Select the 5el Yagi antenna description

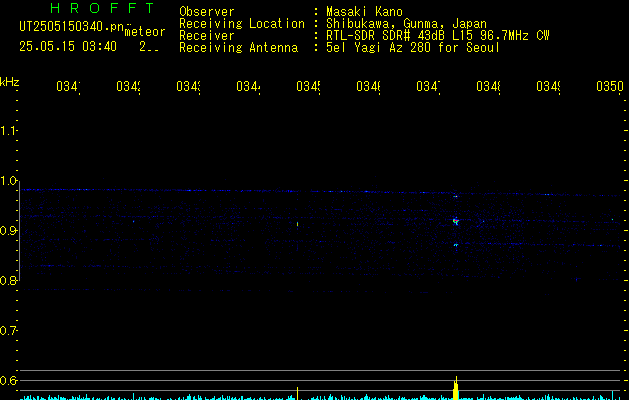(413, 48)
